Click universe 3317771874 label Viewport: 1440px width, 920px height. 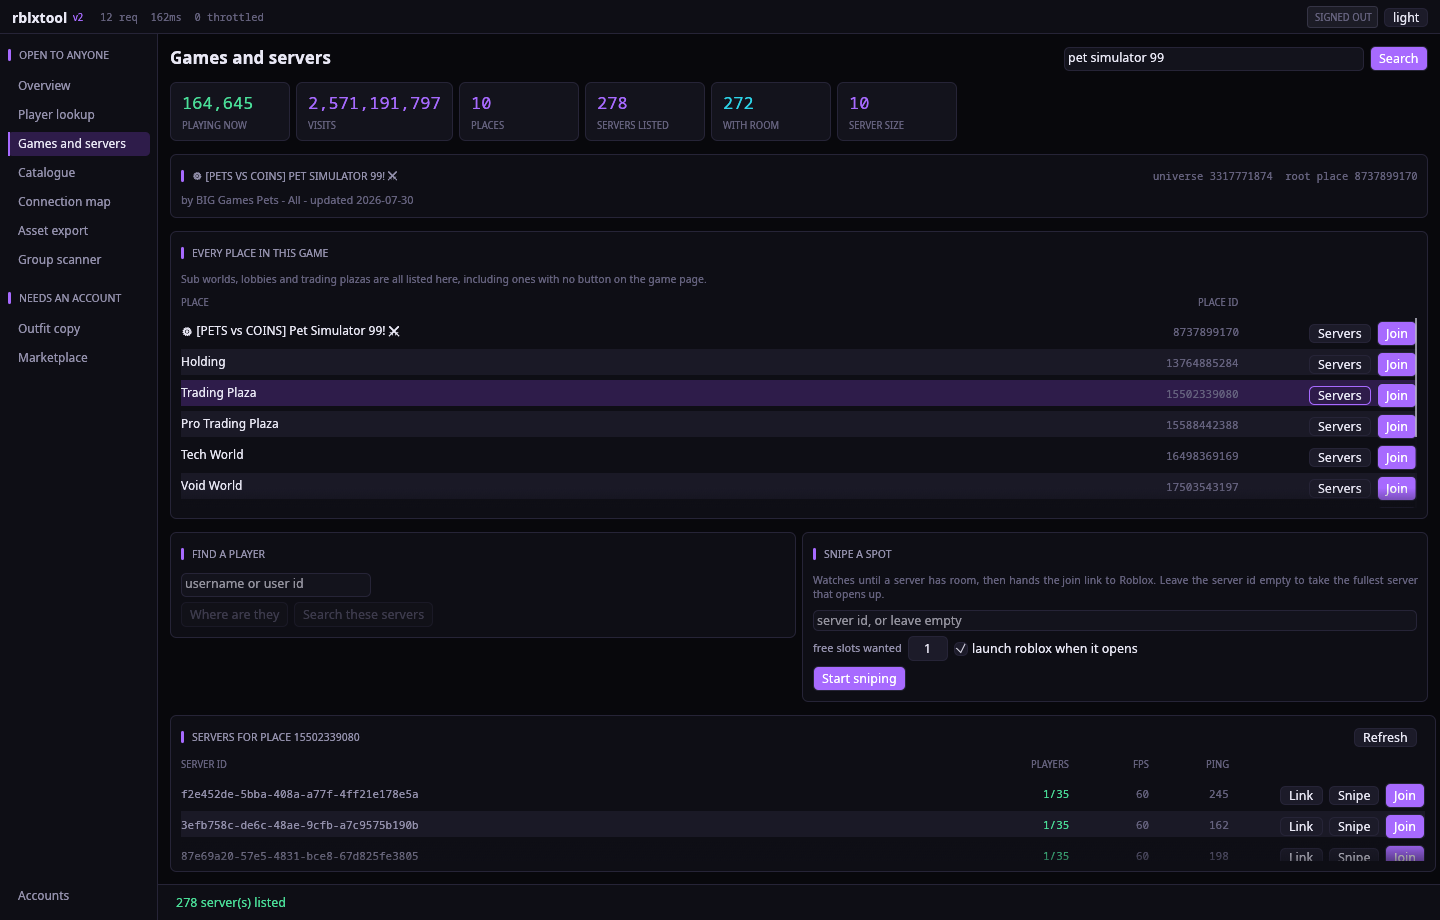1212,176
